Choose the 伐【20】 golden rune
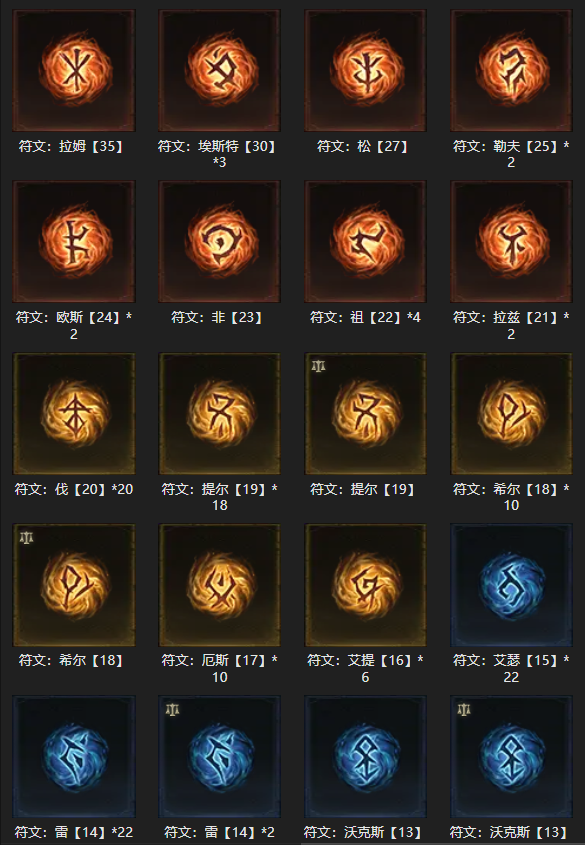This screenshot has height=845, width=585. (74, 413)
